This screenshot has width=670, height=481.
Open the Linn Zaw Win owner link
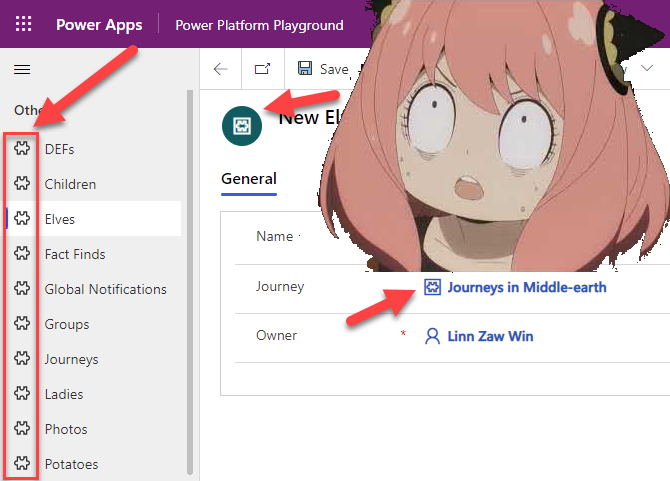click(x=490, y=336)
